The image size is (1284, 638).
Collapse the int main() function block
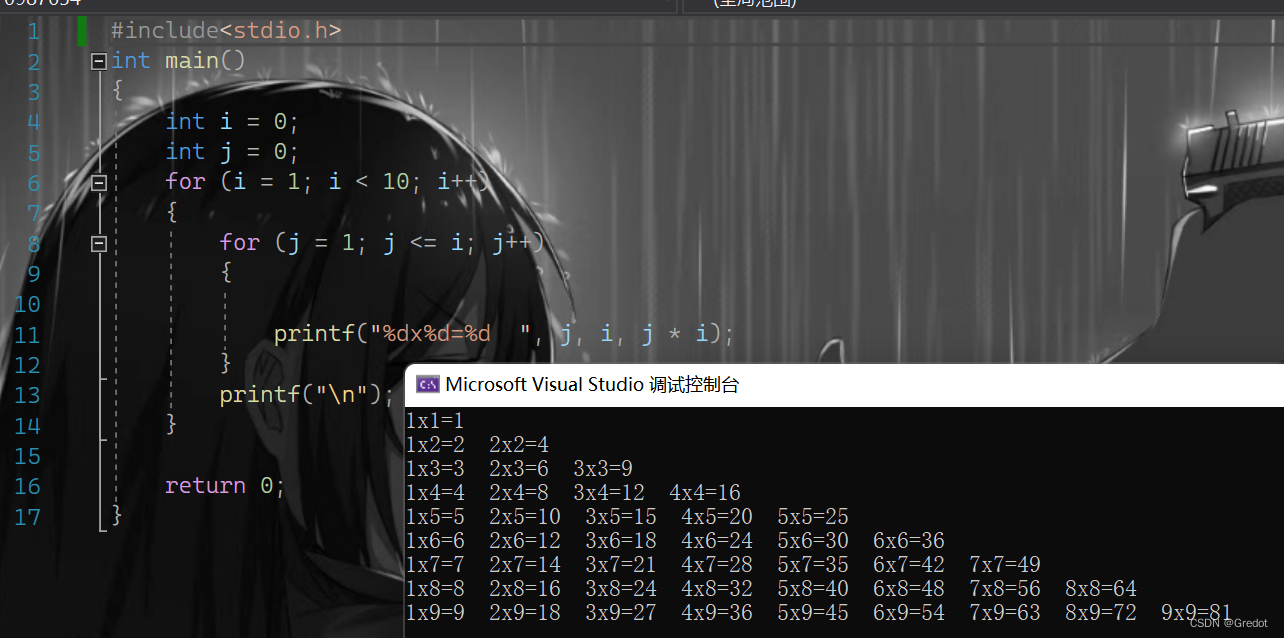pyautogui.click(x=98, y=62)
